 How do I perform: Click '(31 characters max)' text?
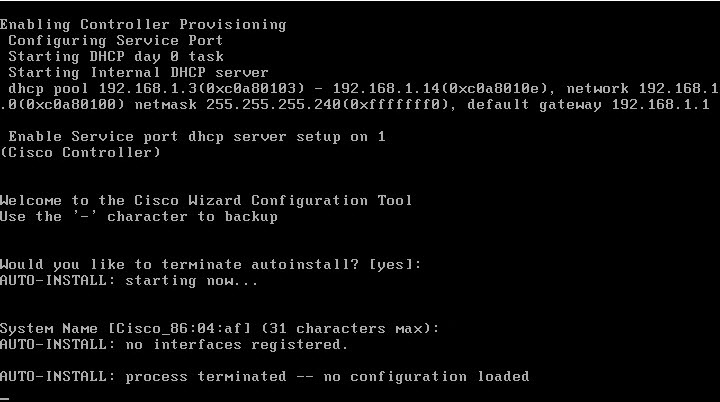pyautogui.click(x=350, y=329)
